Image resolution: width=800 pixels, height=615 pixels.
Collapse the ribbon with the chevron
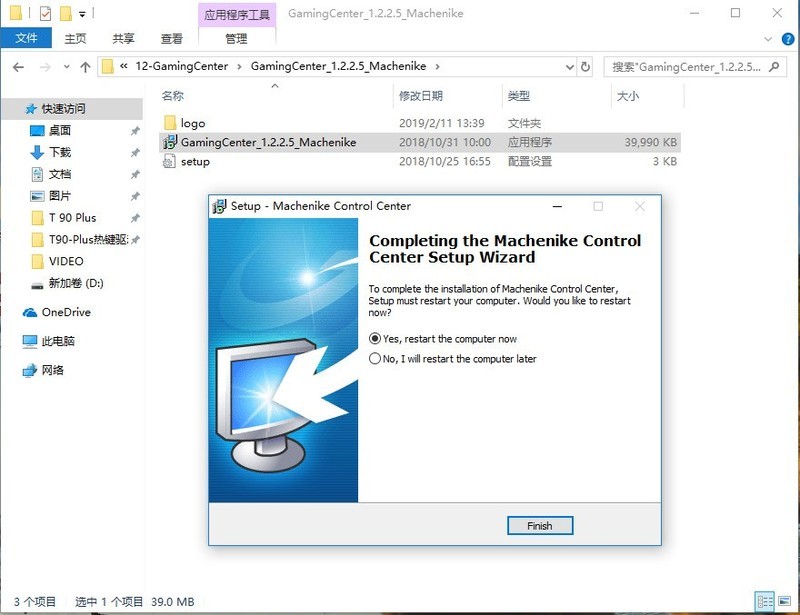click(768, 39)
